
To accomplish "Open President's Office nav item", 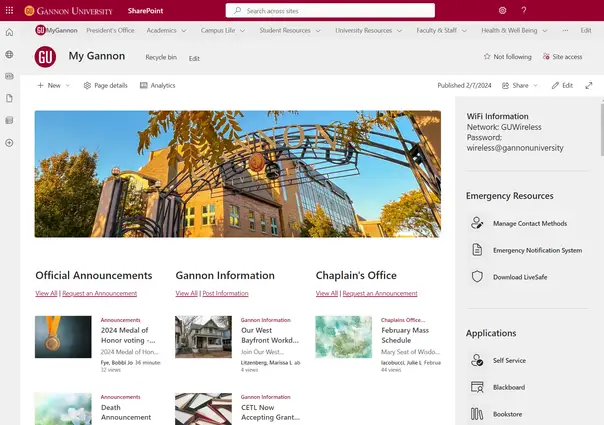I will [x=110, y=30].
